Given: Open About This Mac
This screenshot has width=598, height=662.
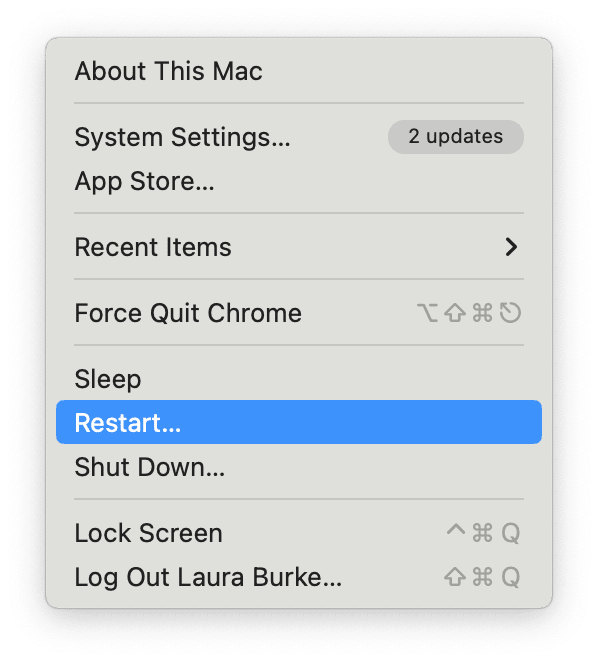Looking at the screenshot, I should click(299, 71).
